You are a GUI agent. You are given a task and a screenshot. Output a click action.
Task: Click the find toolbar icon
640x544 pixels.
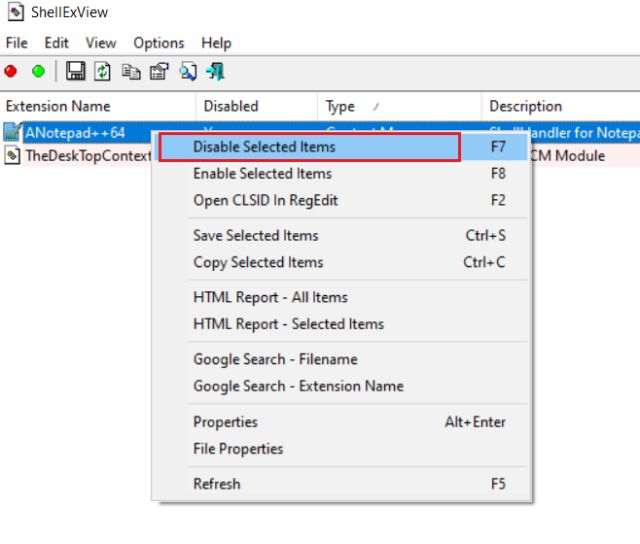(187, 71)
